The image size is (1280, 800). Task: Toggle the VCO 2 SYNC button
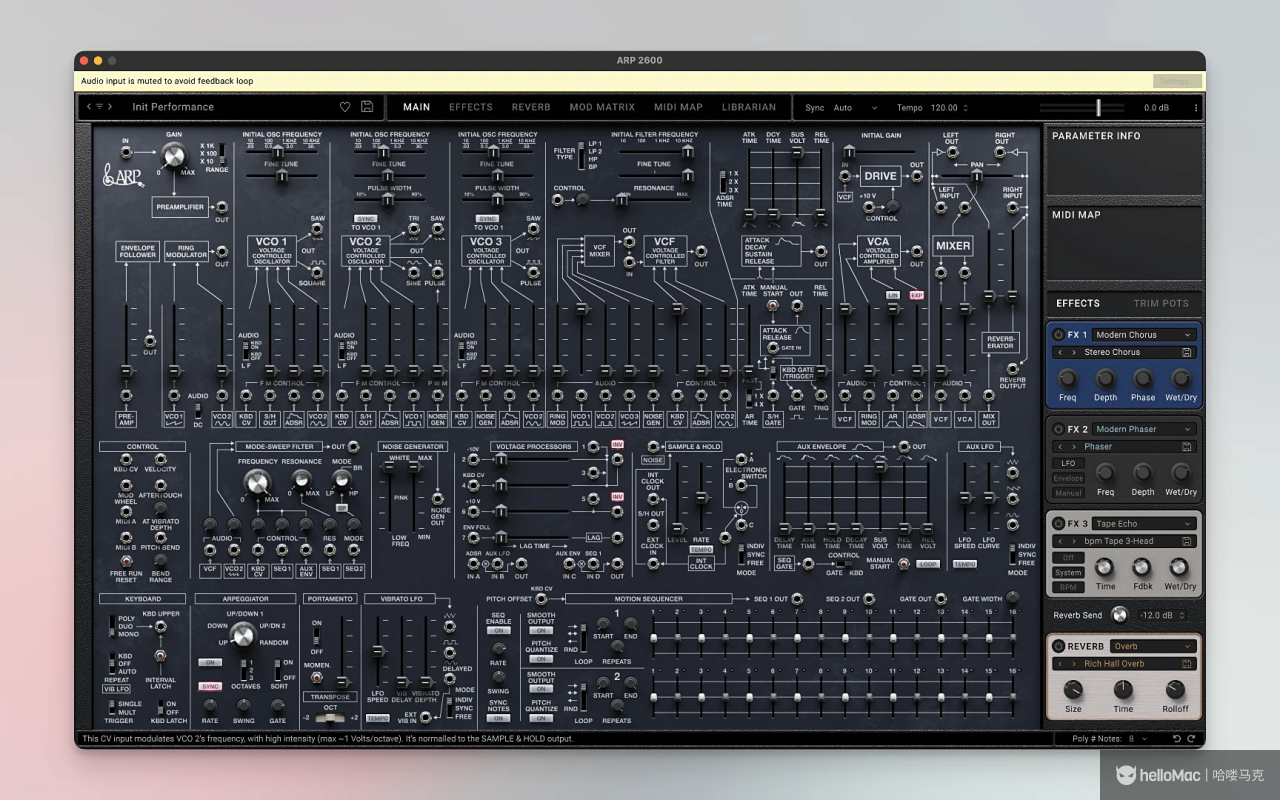click(365, 218)
